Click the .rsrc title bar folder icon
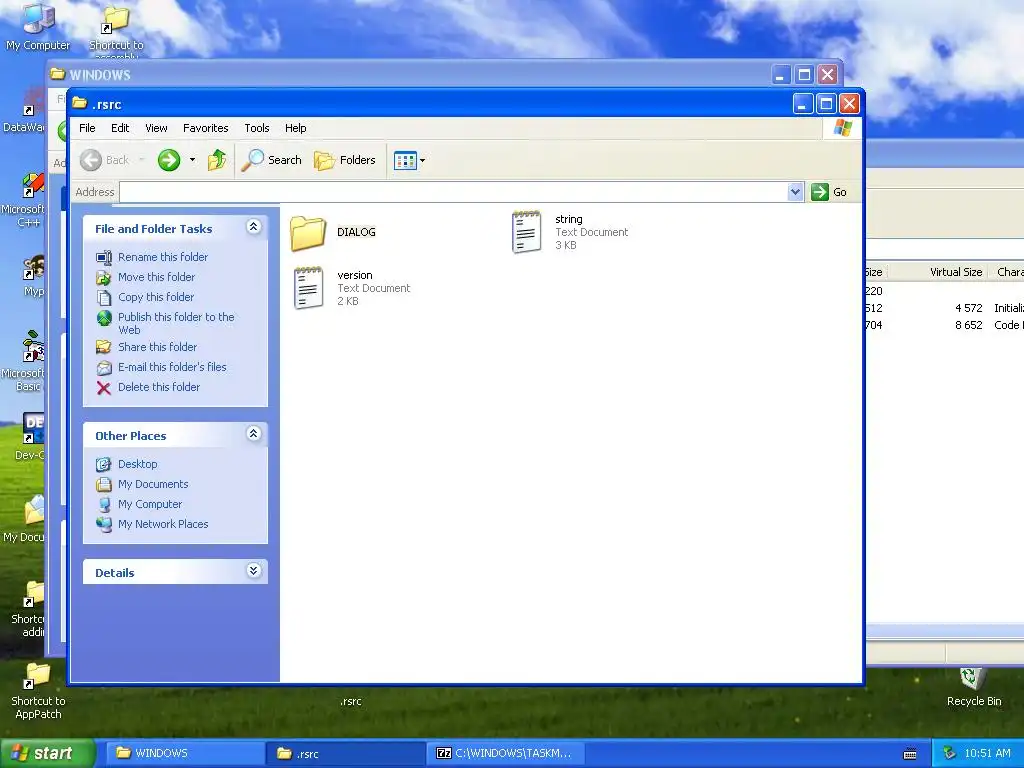This screenshot has width=1024, height=768. 80,103
